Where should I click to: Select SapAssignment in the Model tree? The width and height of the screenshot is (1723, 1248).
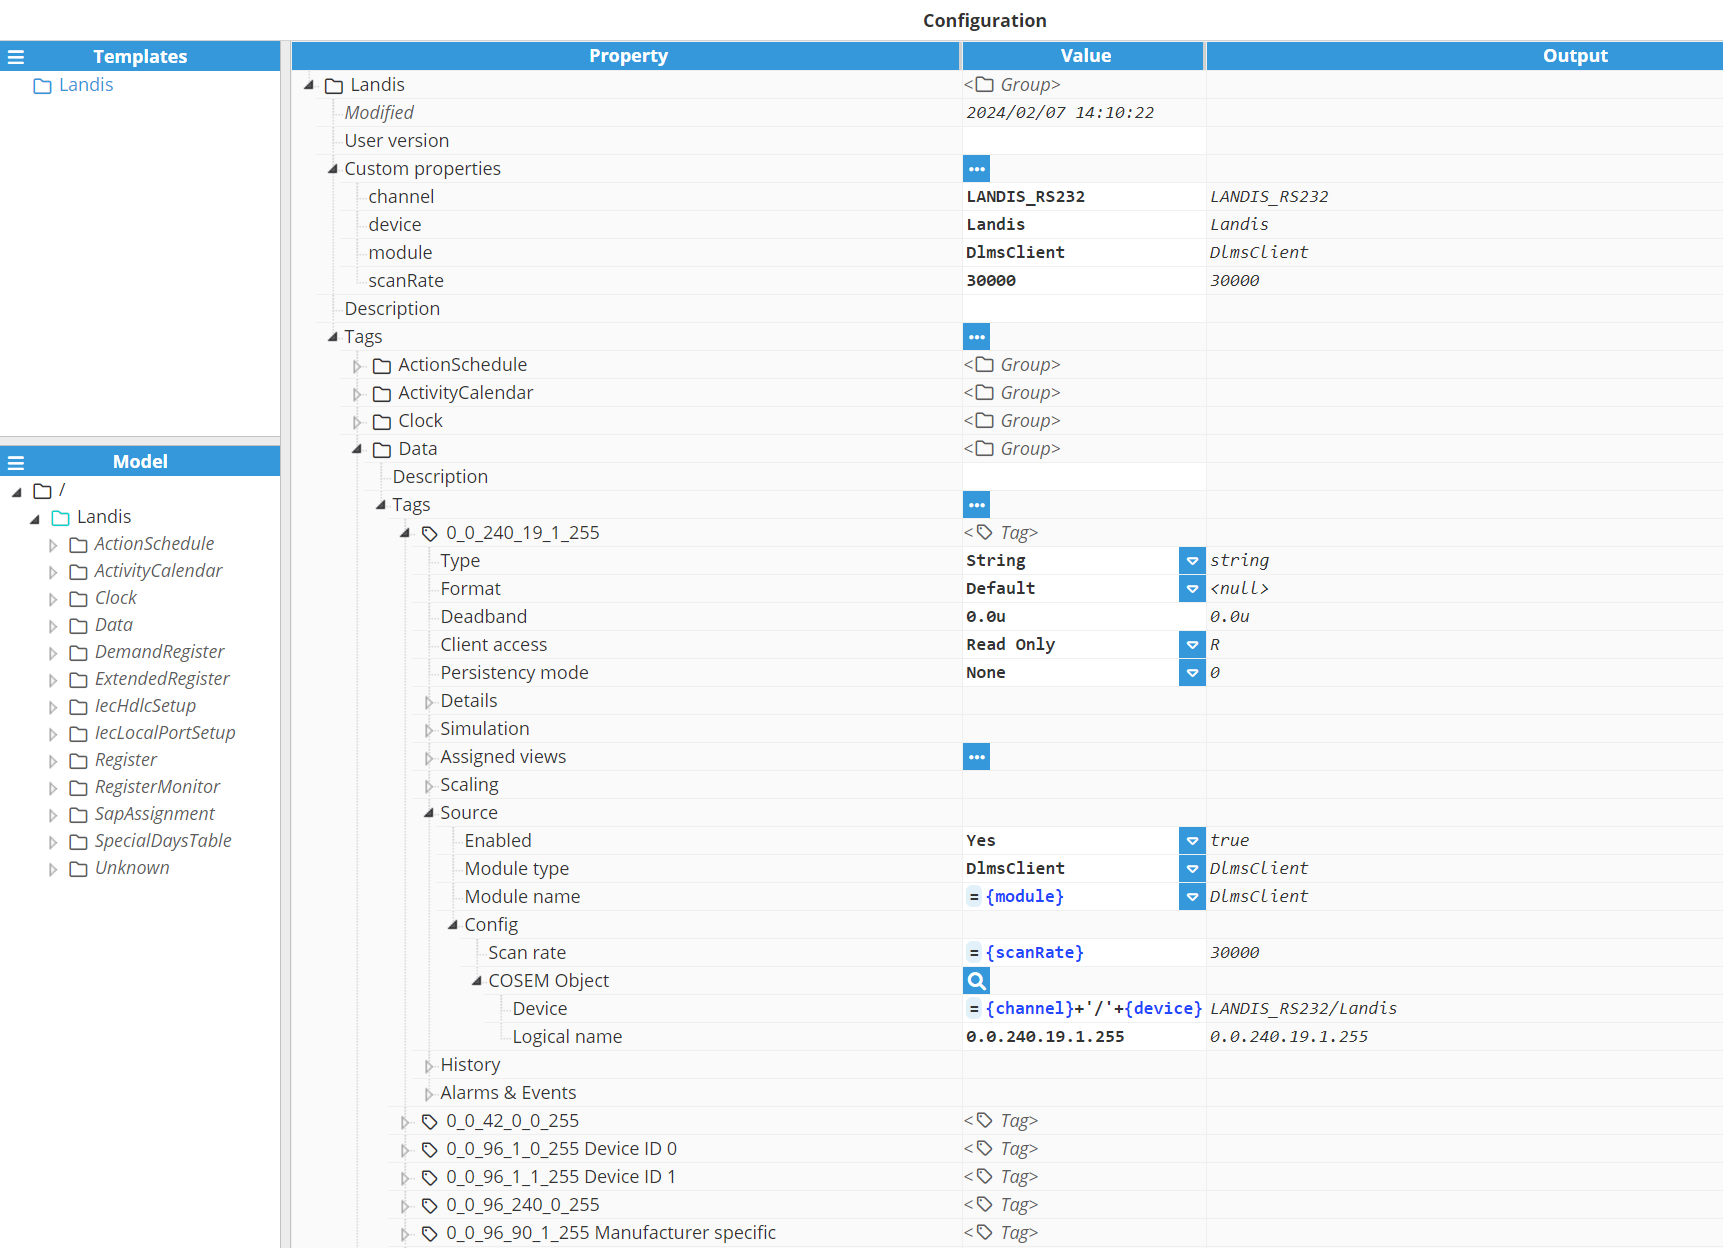click(x=155, y=814)
